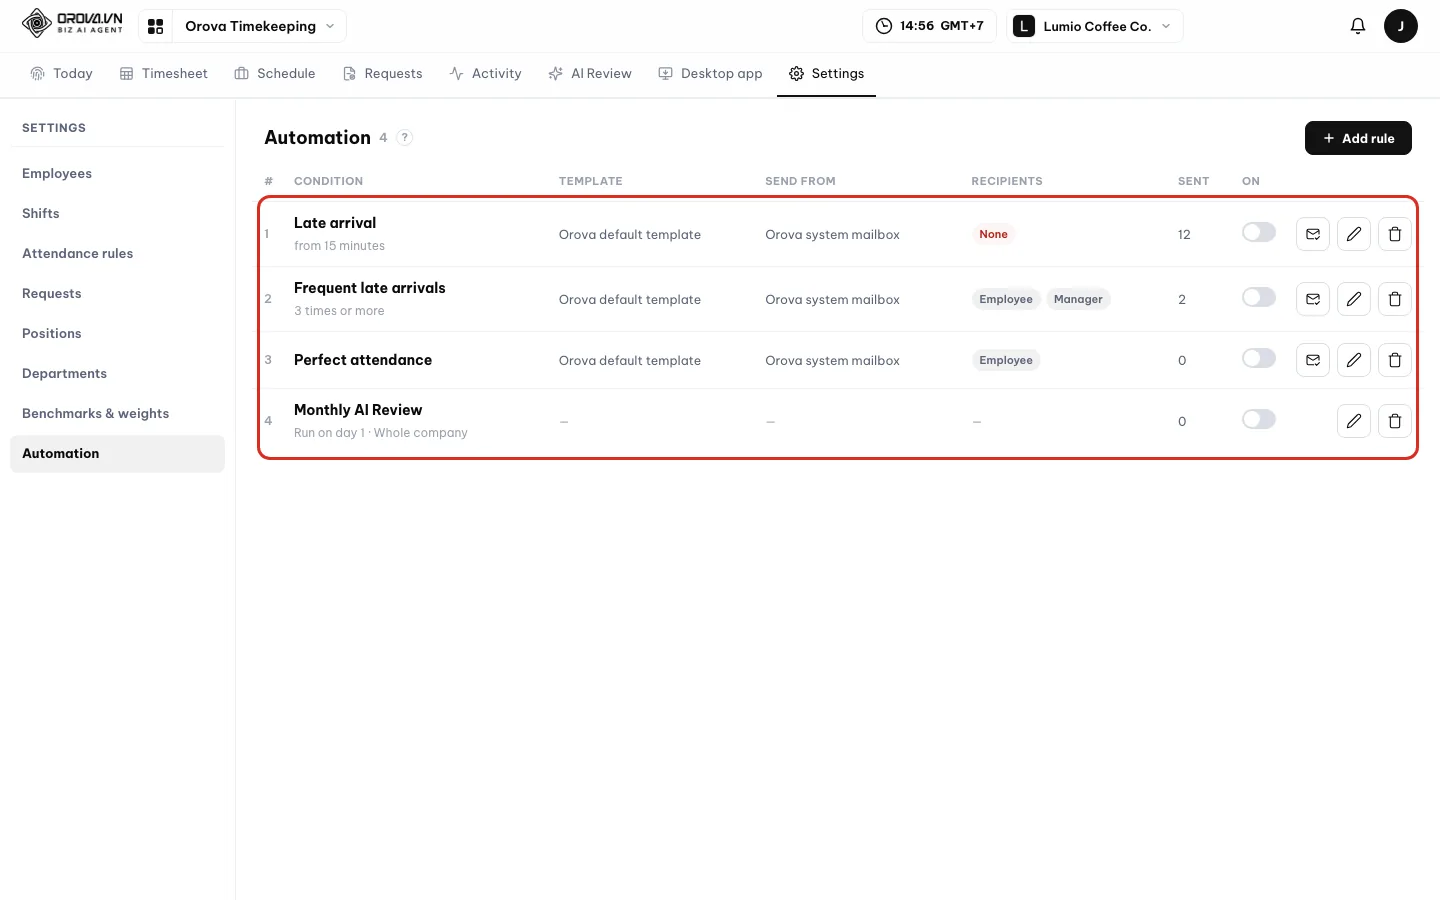Edit the Late arrival rule
The width and height of the screenshot is (1440, 900).
(x=1354, y=234)
